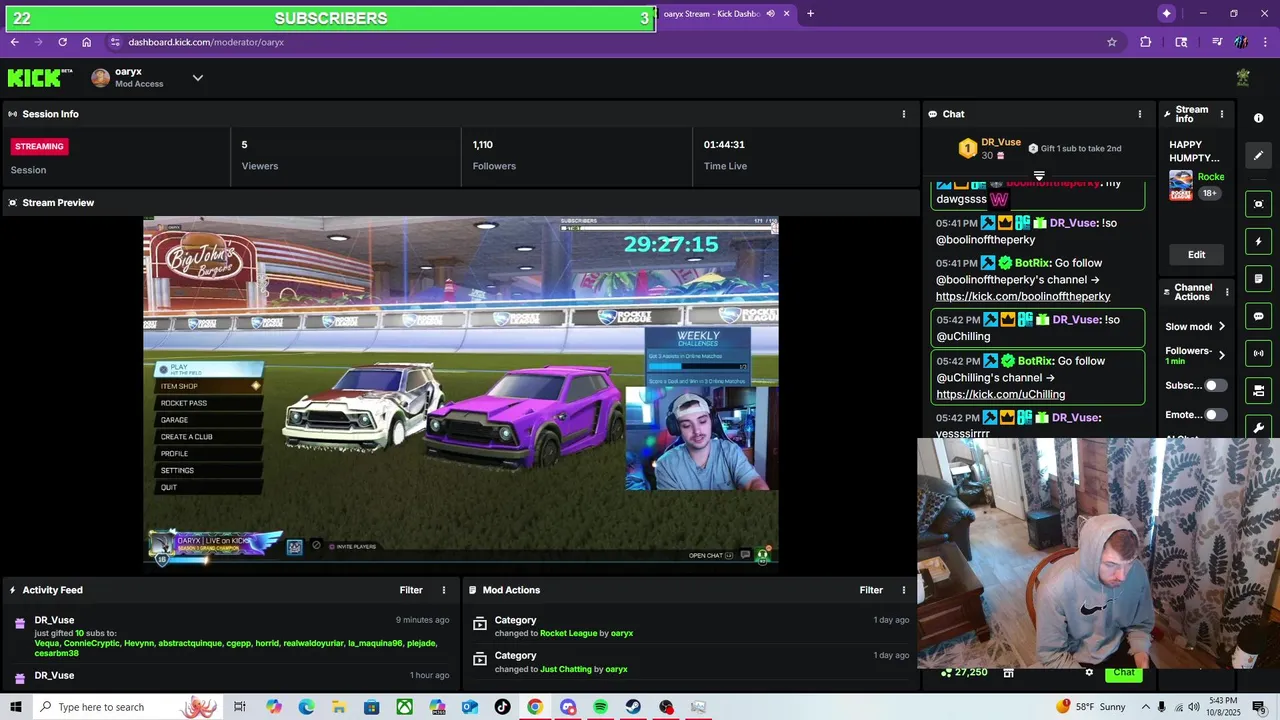This screenshot has height=720, width=1280.
Task: Open the oaryx channel dropdown chevron
Action: (x=198, y=78)
